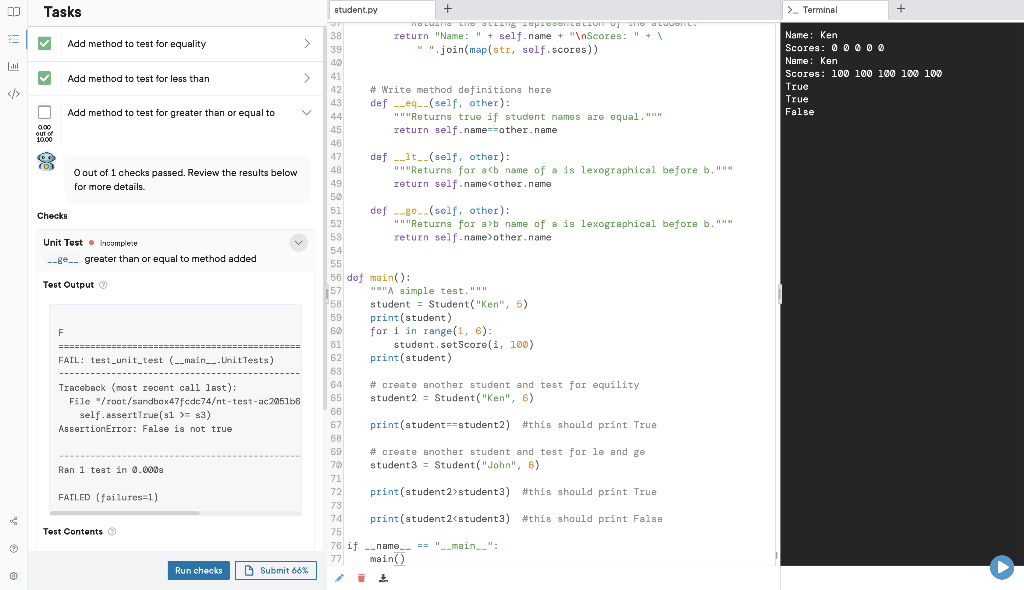Click the 'greater than or equal to method added' text
Viewport: 1024px width, 590px height.
coord(170,259)
